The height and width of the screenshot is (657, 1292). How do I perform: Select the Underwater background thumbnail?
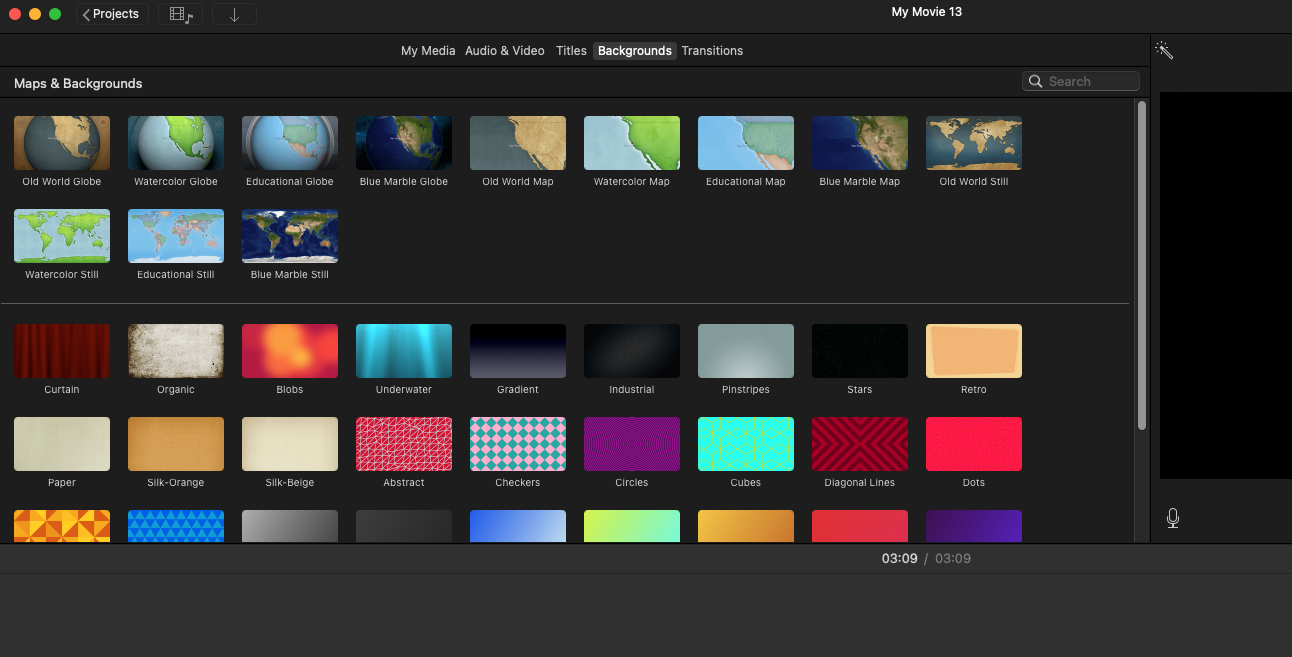pos(404,351)
